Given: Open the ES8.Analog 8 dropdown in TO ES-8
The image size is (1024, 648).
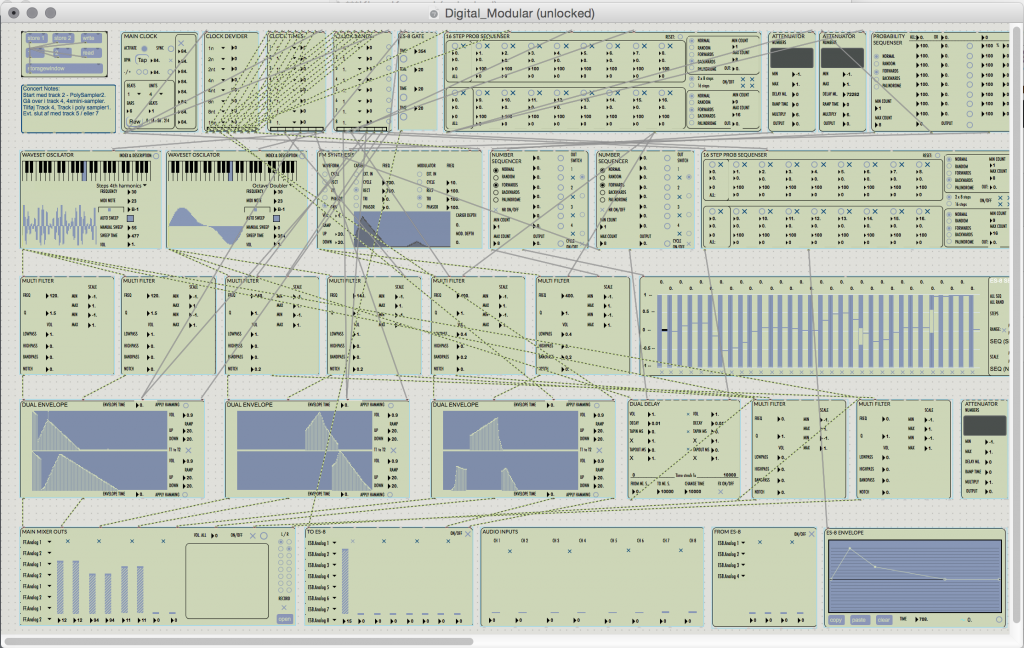Looking at the screenshot, I should (x=322, y=620).
